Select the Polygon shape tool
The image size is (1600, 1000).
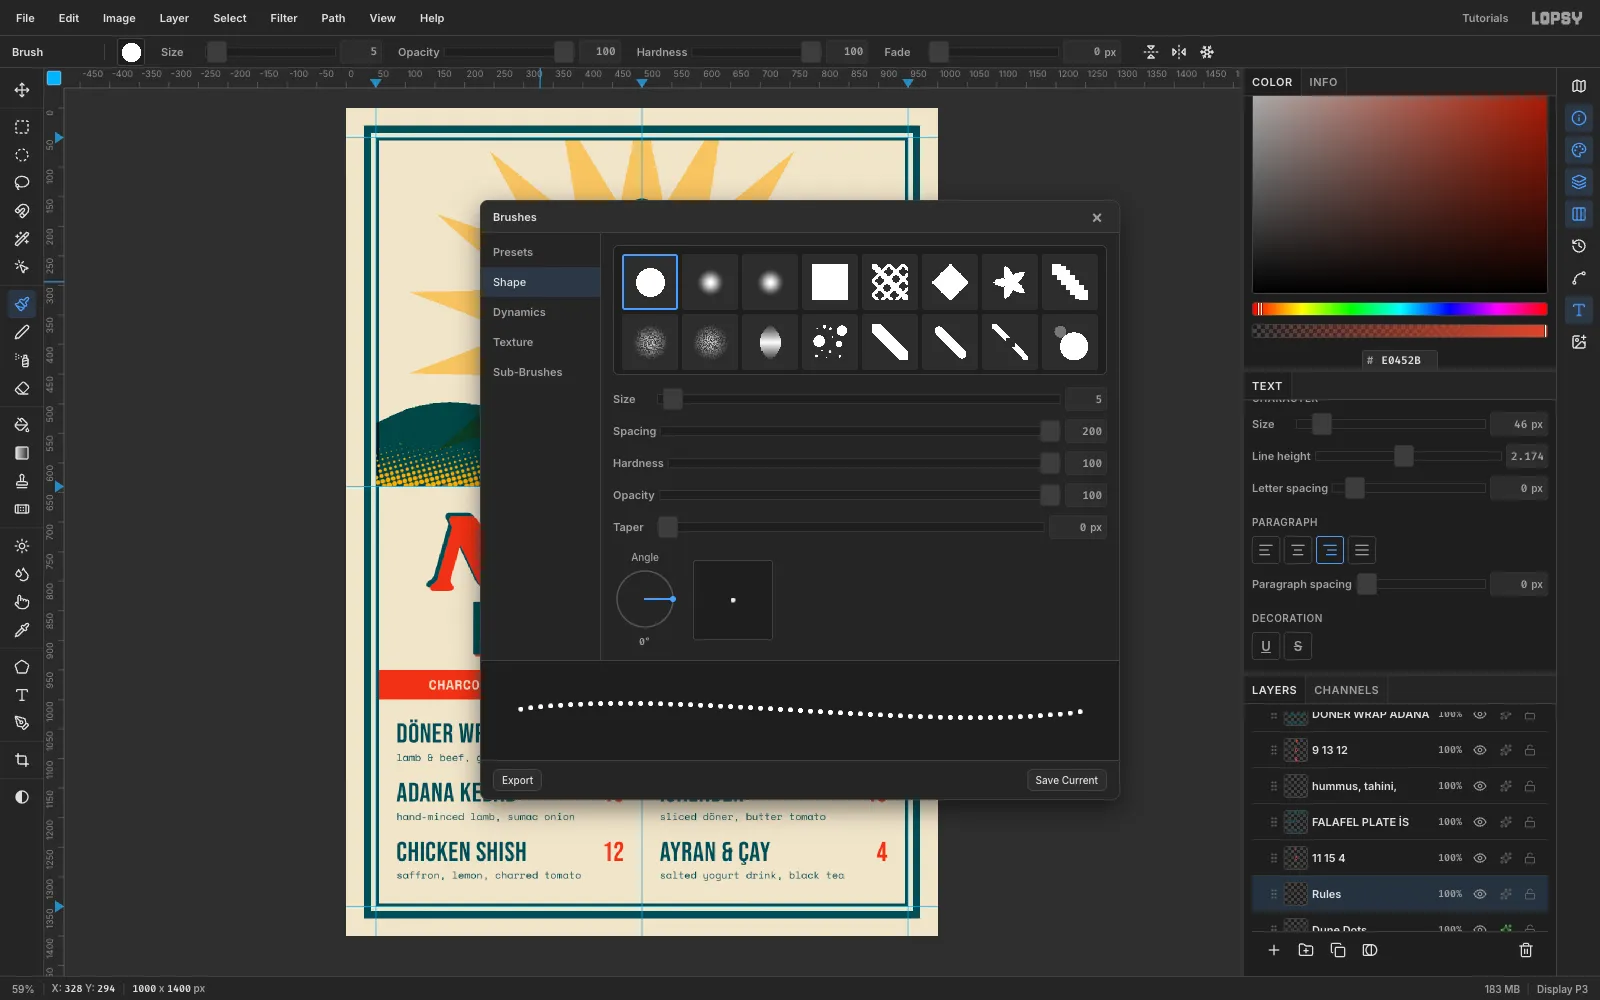tap(22, 667)
